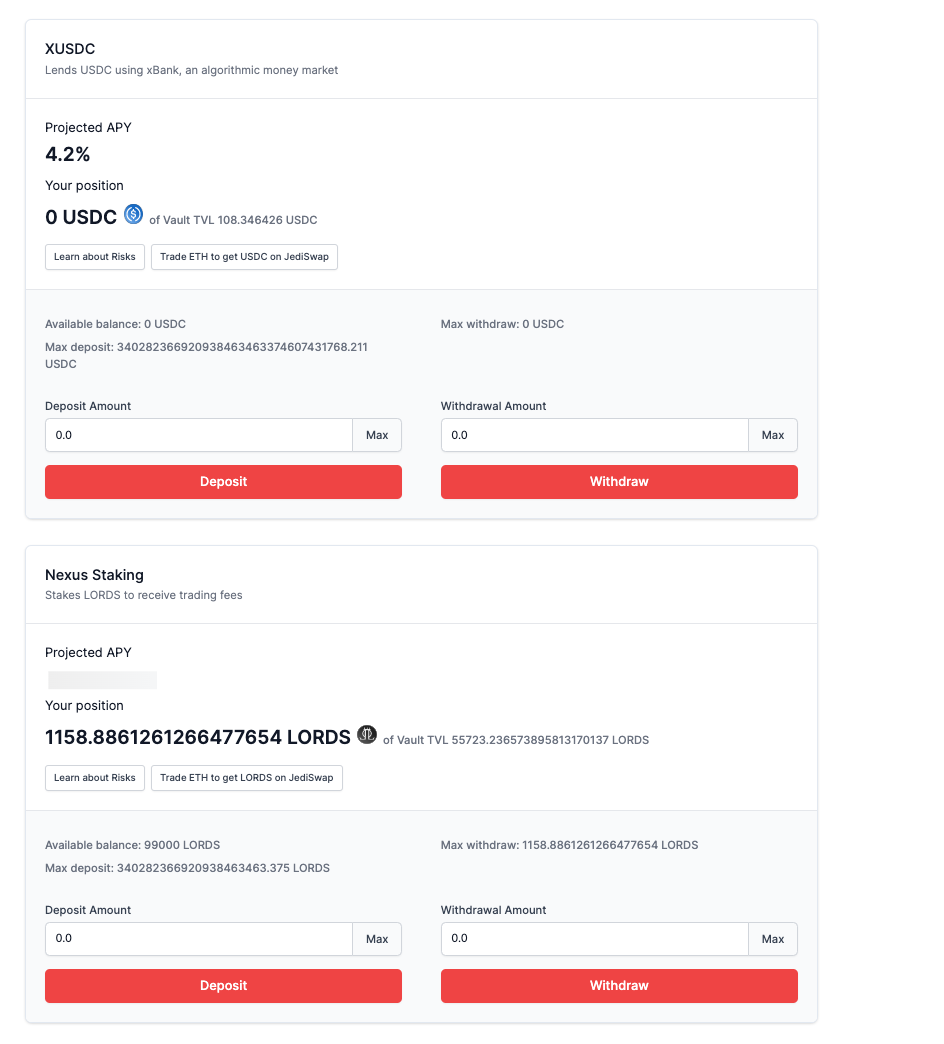Deposit into the XUSDC vault

(224, 481)
